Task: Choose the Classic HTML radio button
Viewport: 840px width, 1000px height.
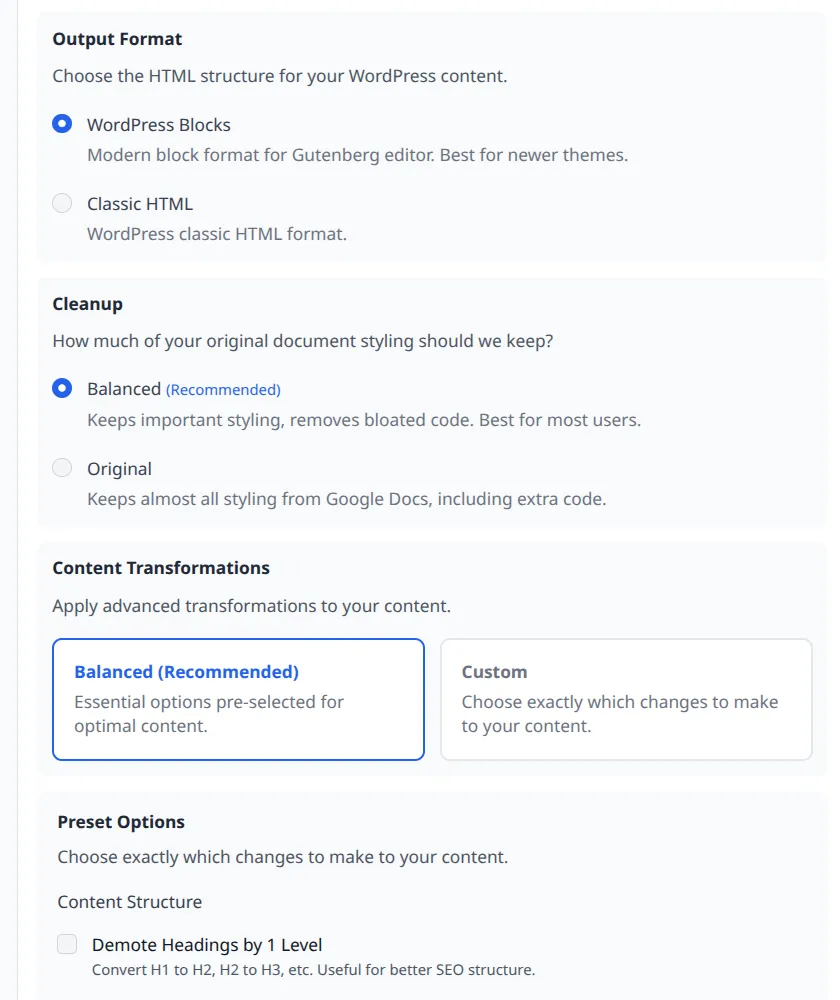Action: (x=62, y=203)
